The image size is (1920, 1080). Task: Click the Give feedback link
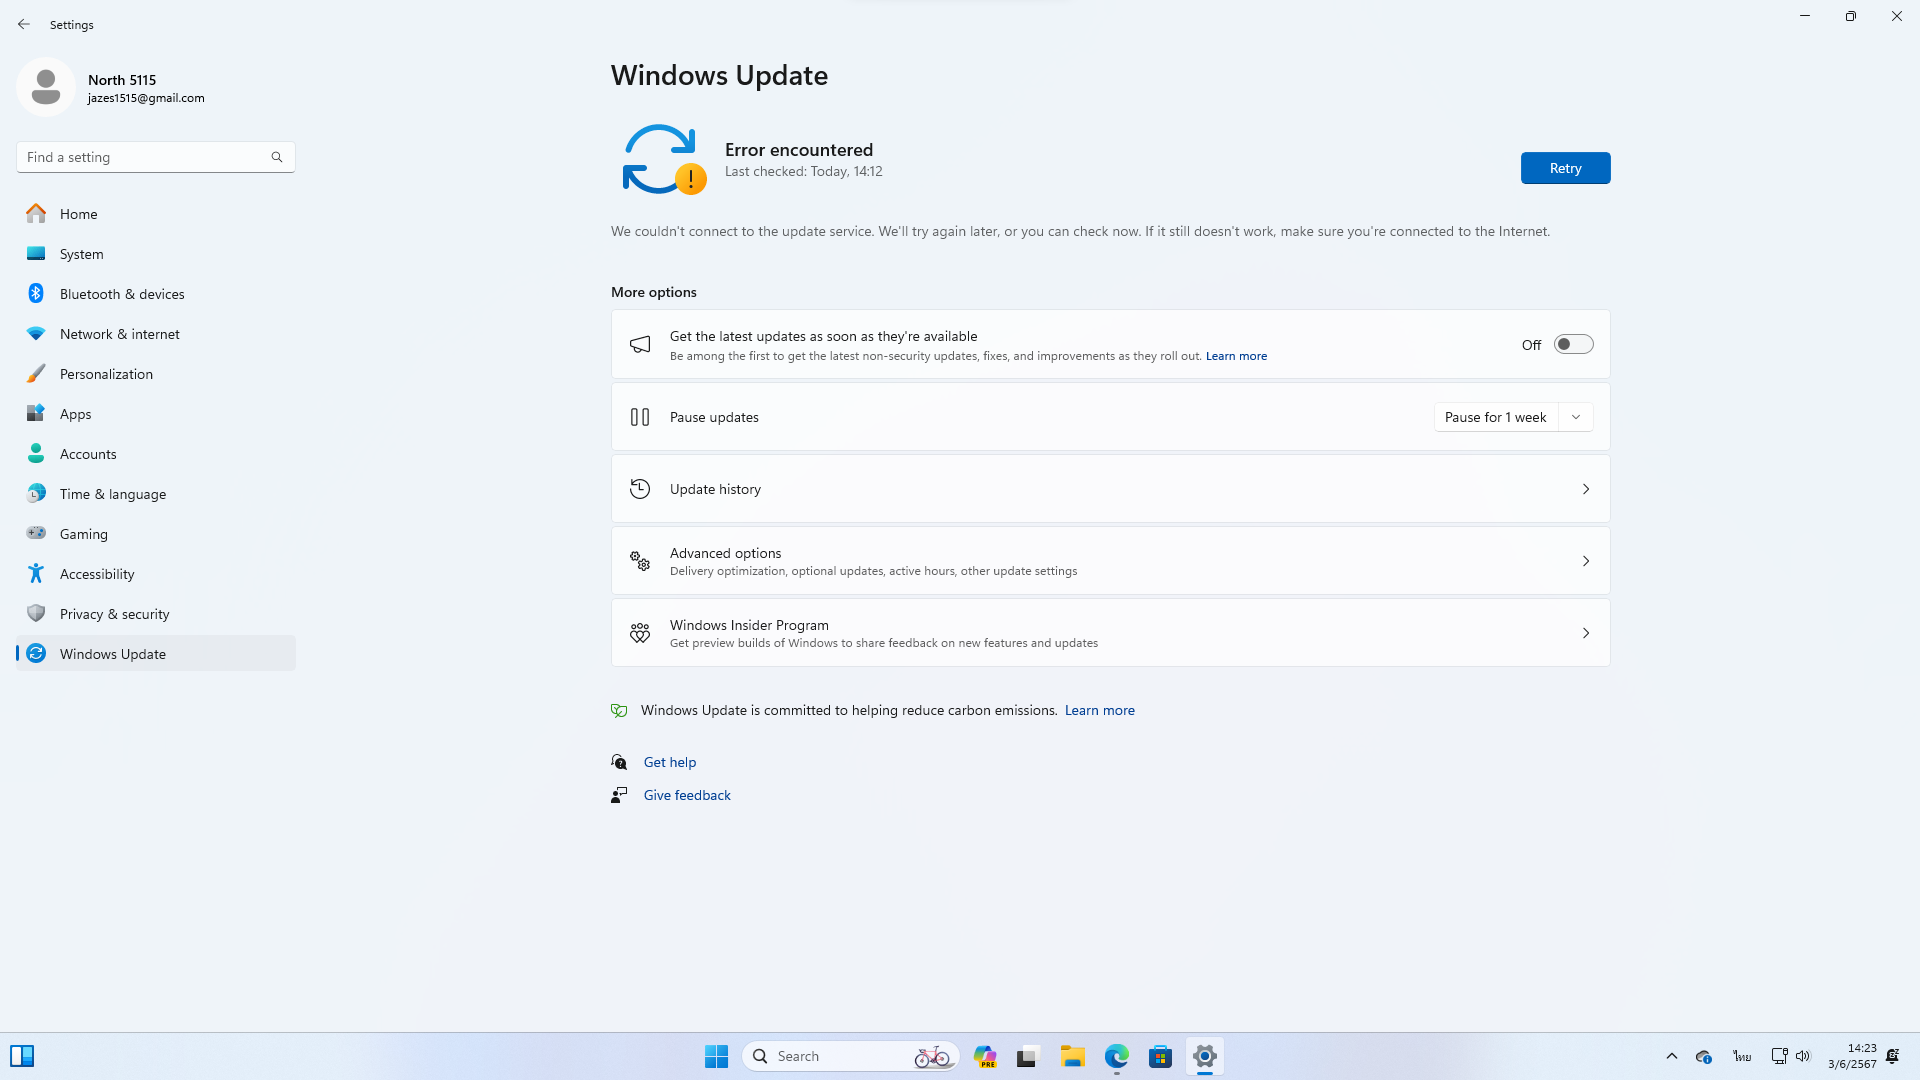pos(687,795)
